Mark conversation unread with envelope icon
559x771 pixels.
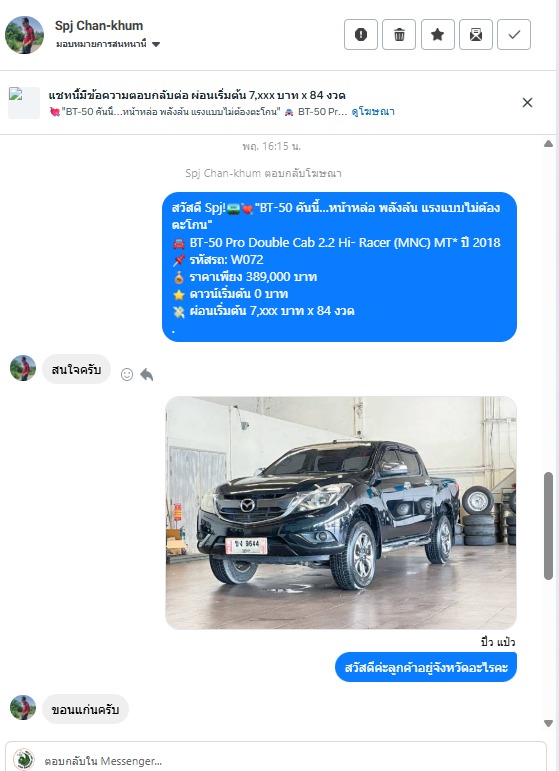[x=476, y=34]
